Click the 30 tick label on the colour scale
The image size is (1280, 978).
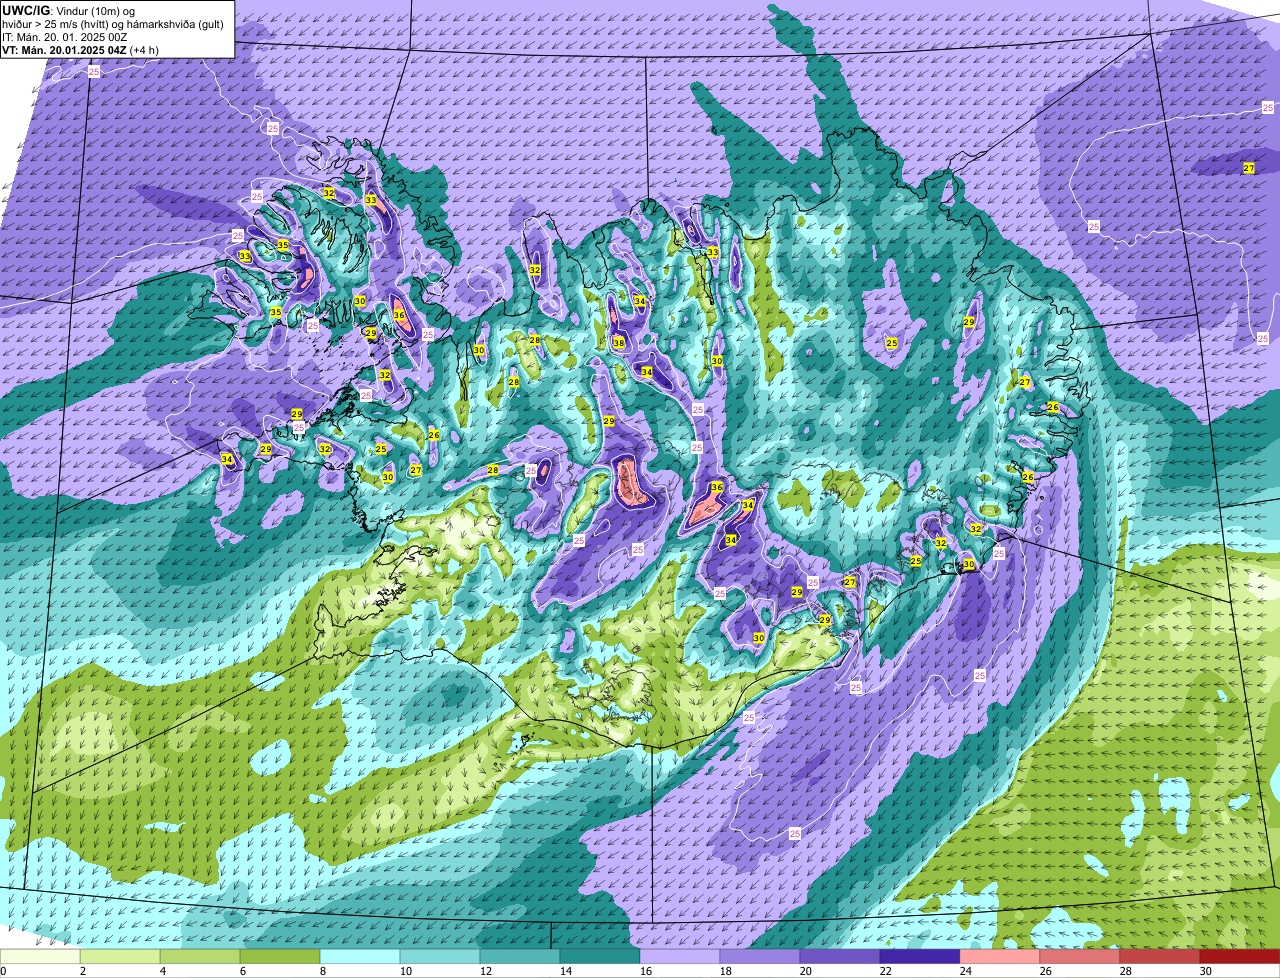[x=1208, y=971]
